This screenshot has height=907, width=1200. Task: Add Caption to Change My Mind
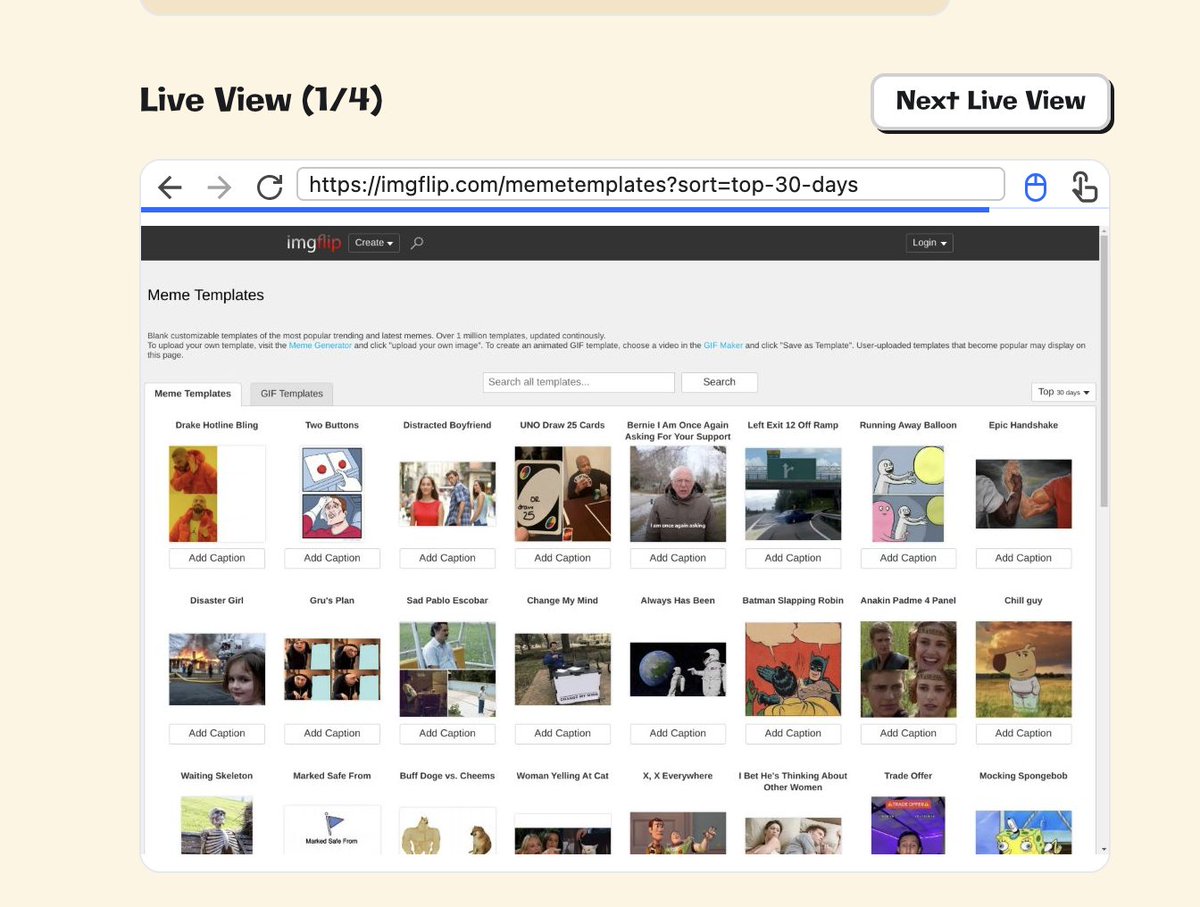tap(562, 733)
